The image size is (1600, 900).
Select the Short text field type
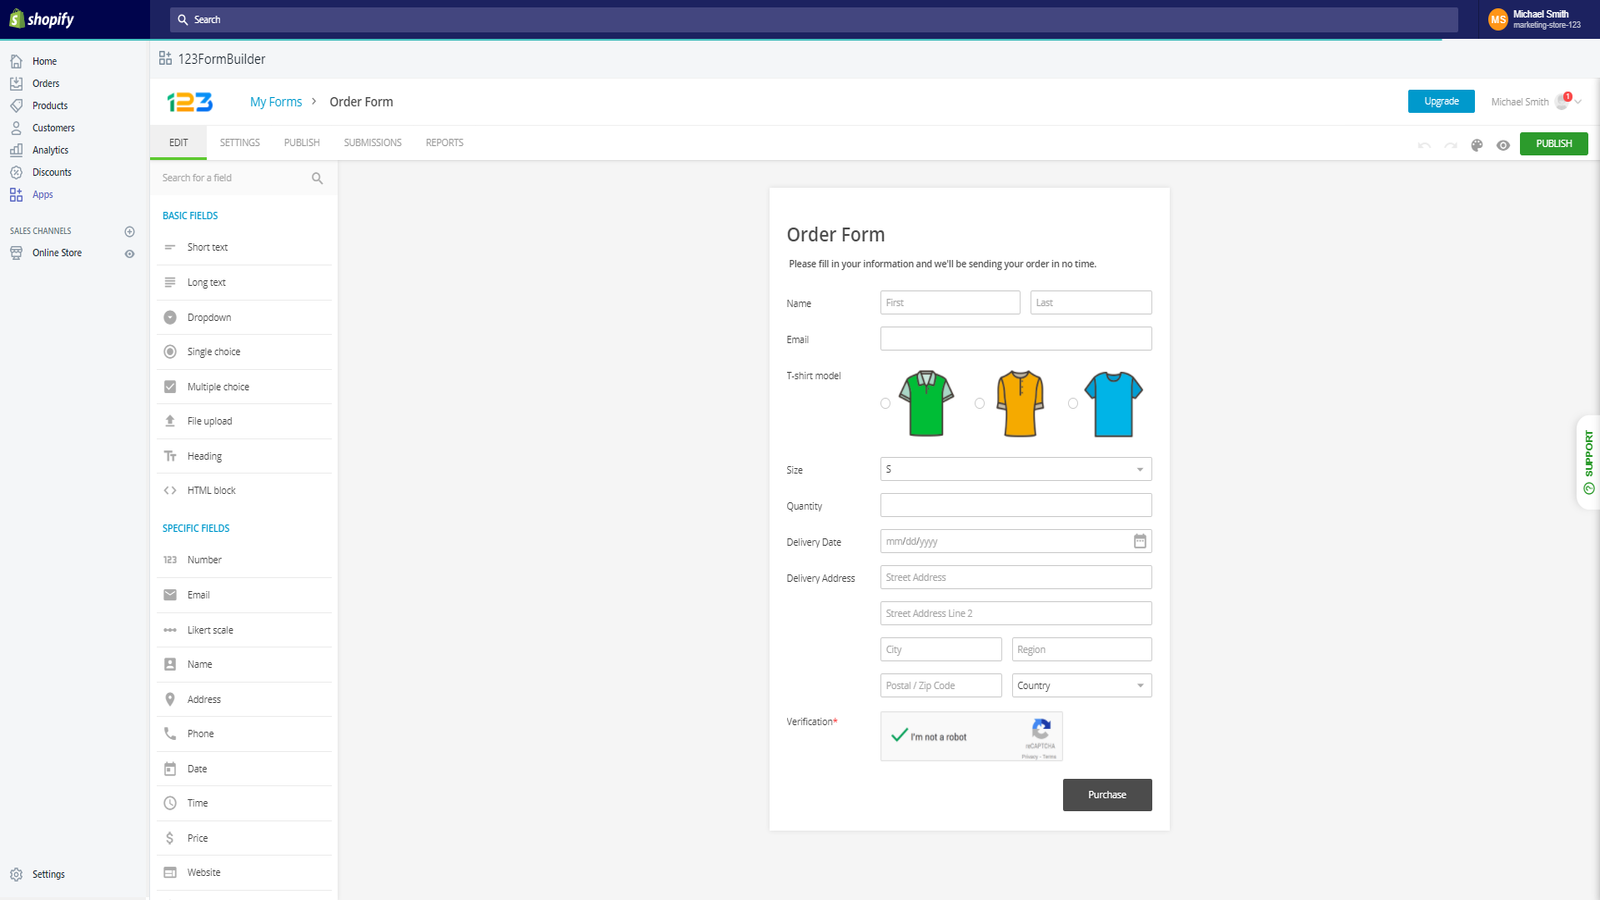click(x=208, y=247)
